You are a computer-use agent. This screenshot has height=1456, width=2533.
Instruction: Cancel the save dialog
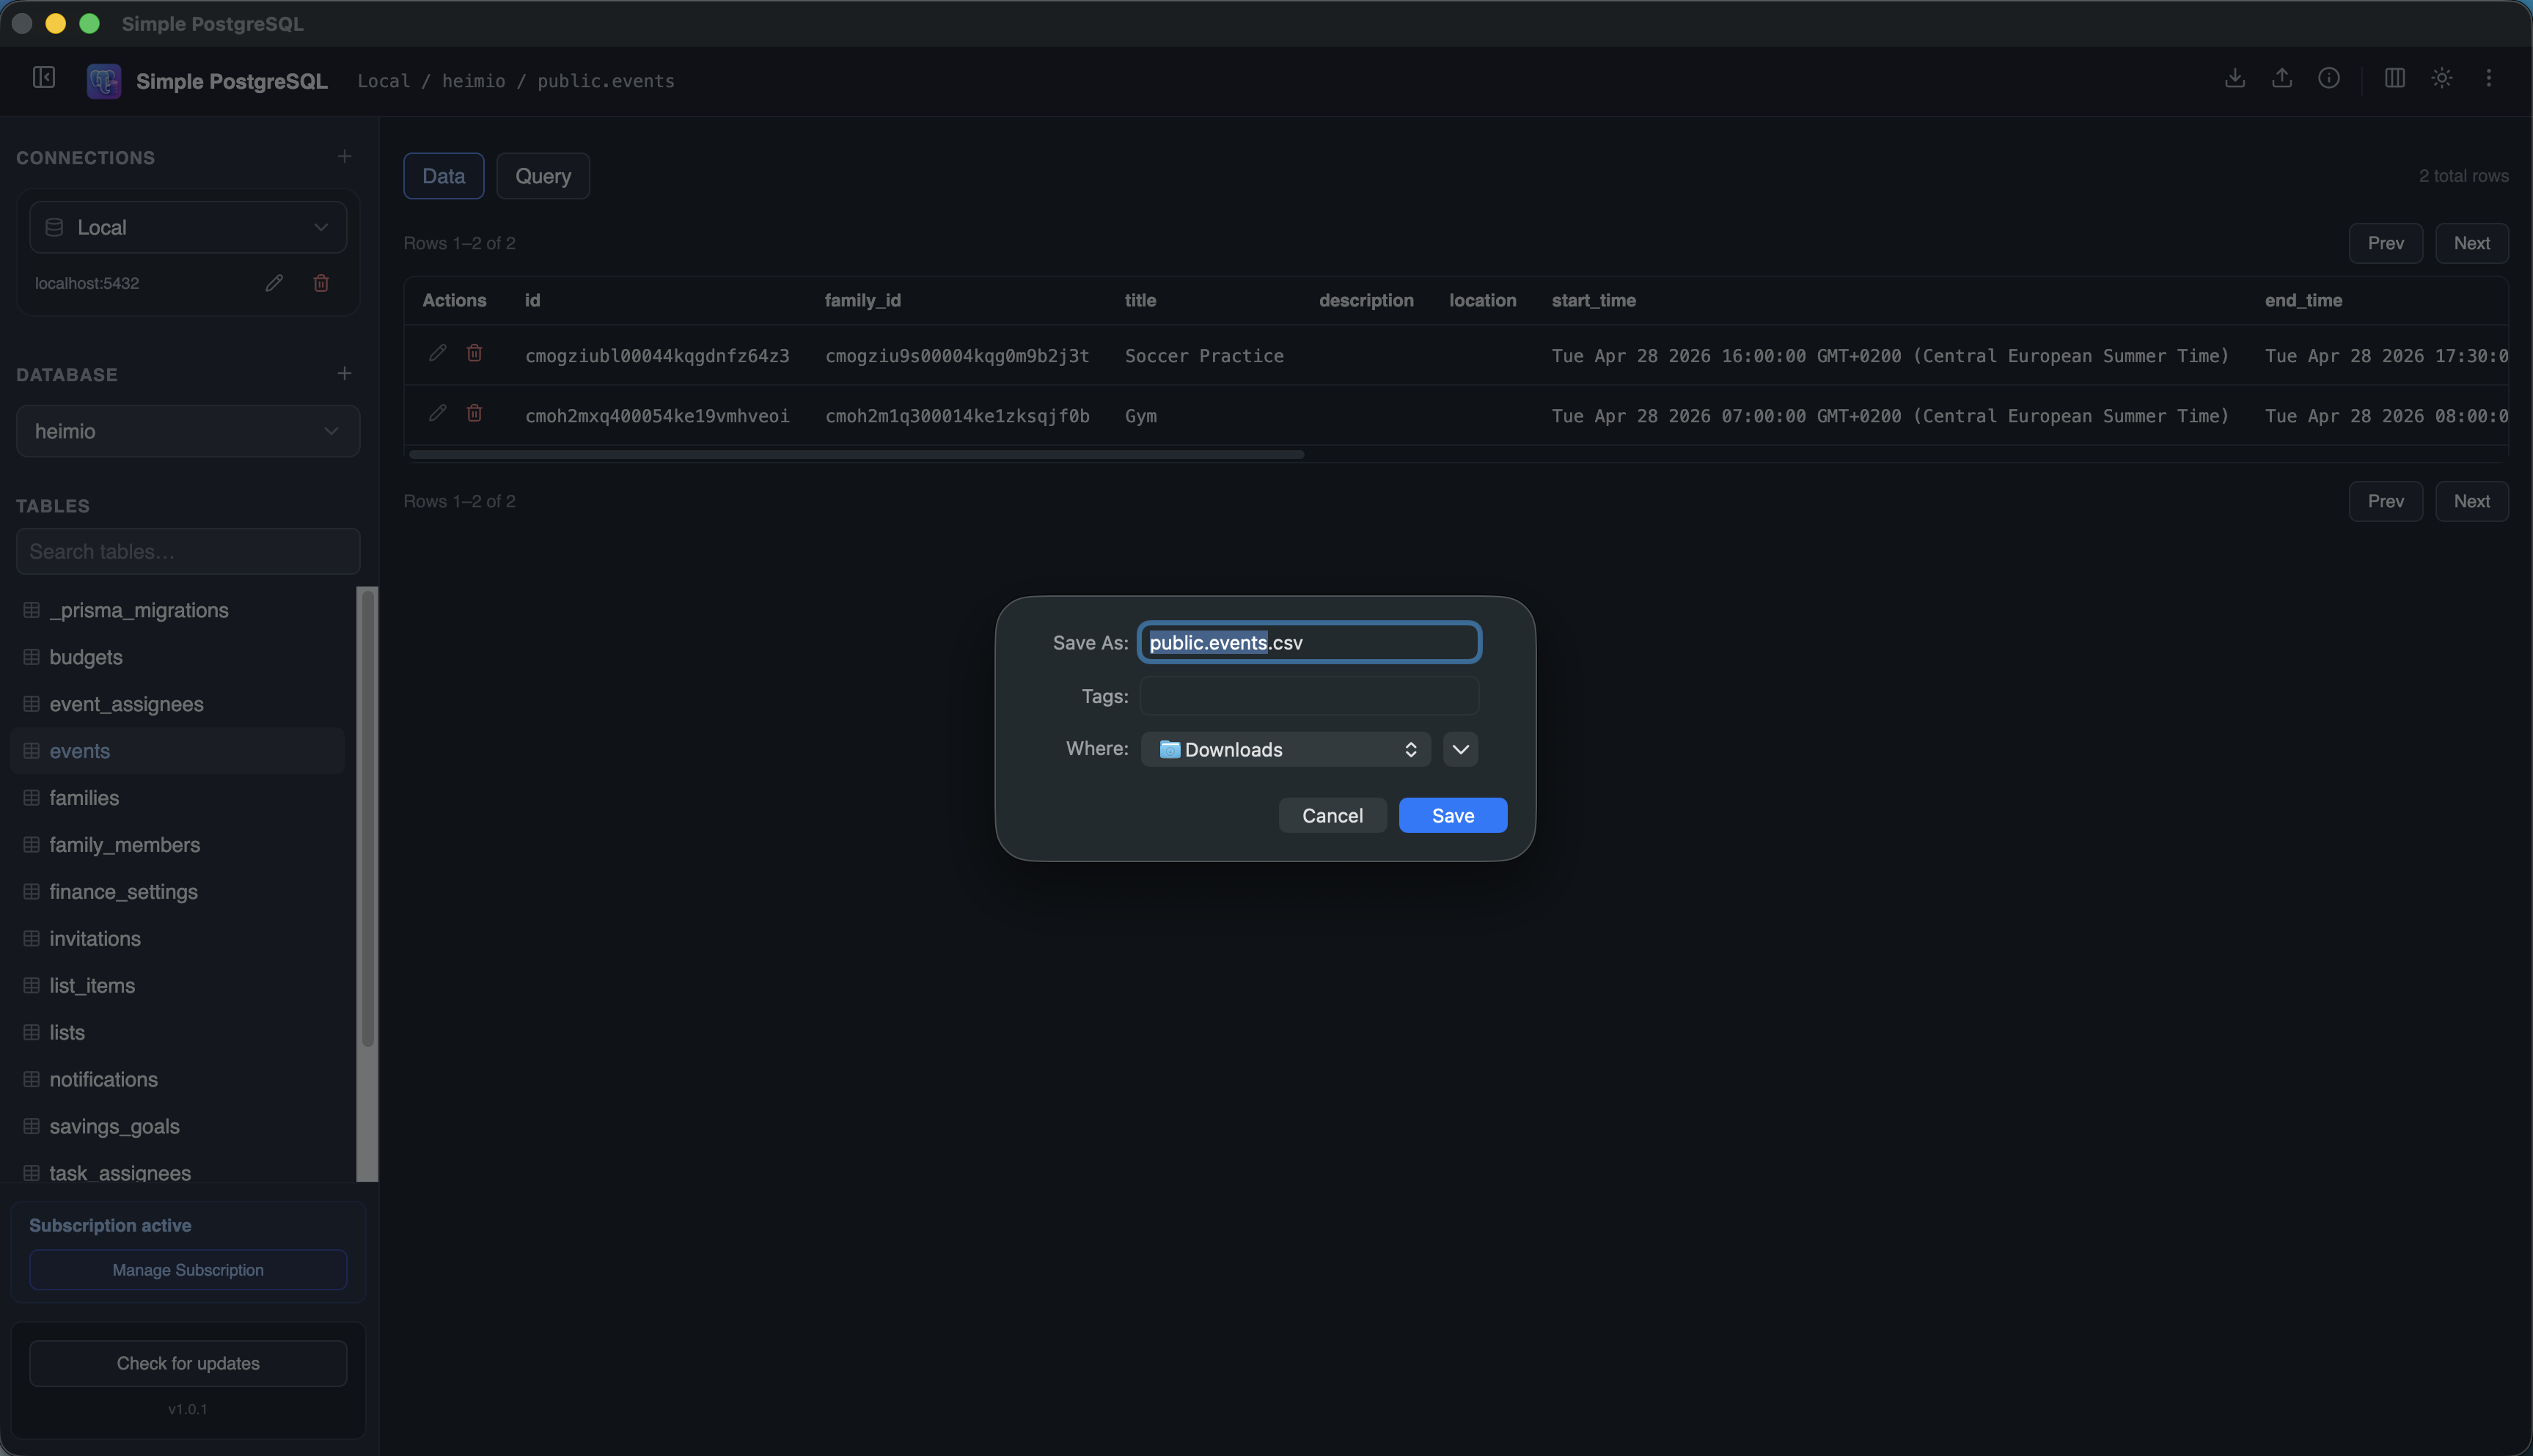(x=1332, y=815)
